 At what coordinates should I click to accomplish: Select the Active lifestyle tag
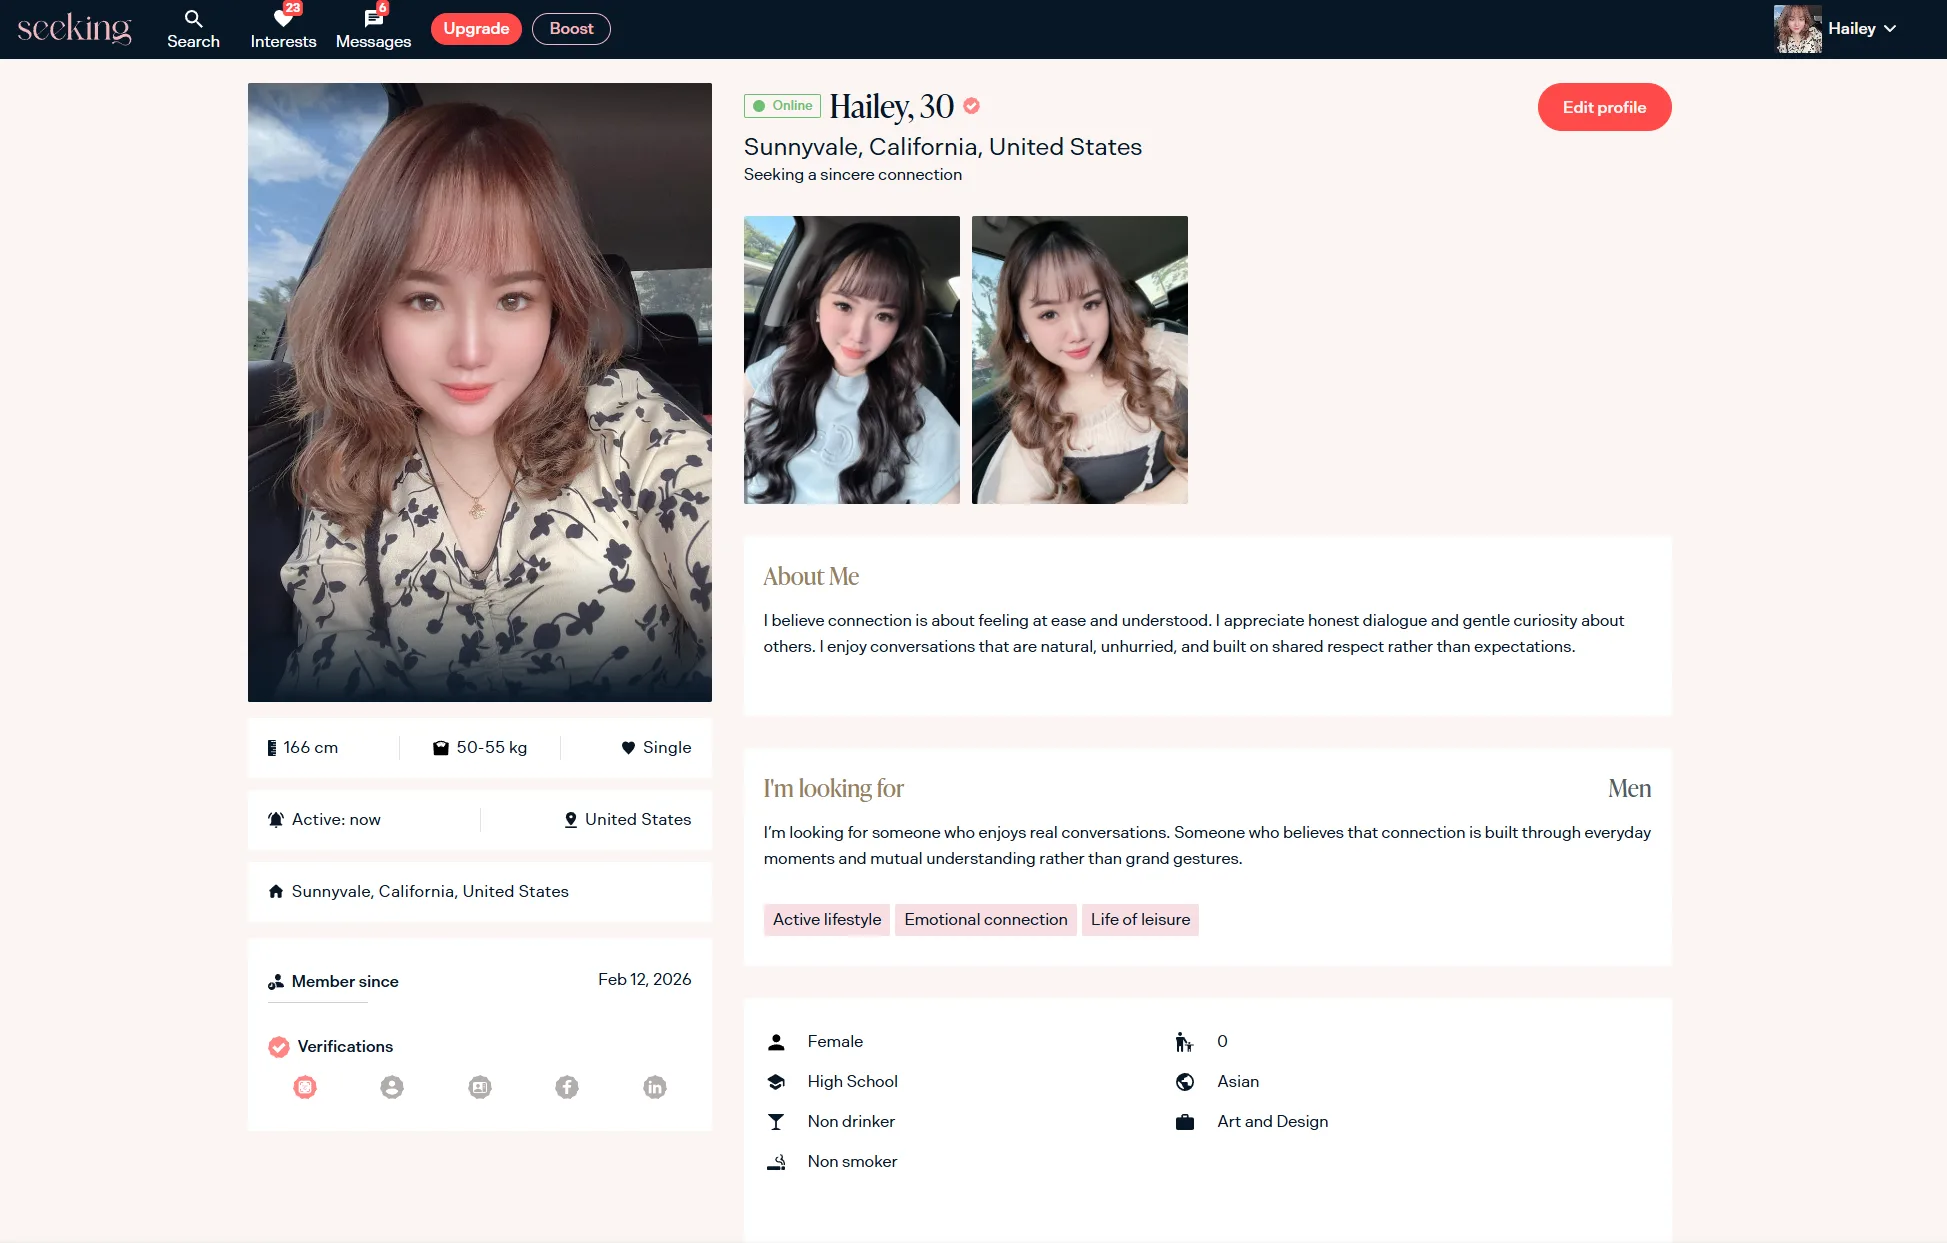pyautogui.click(x=826, y=920)
